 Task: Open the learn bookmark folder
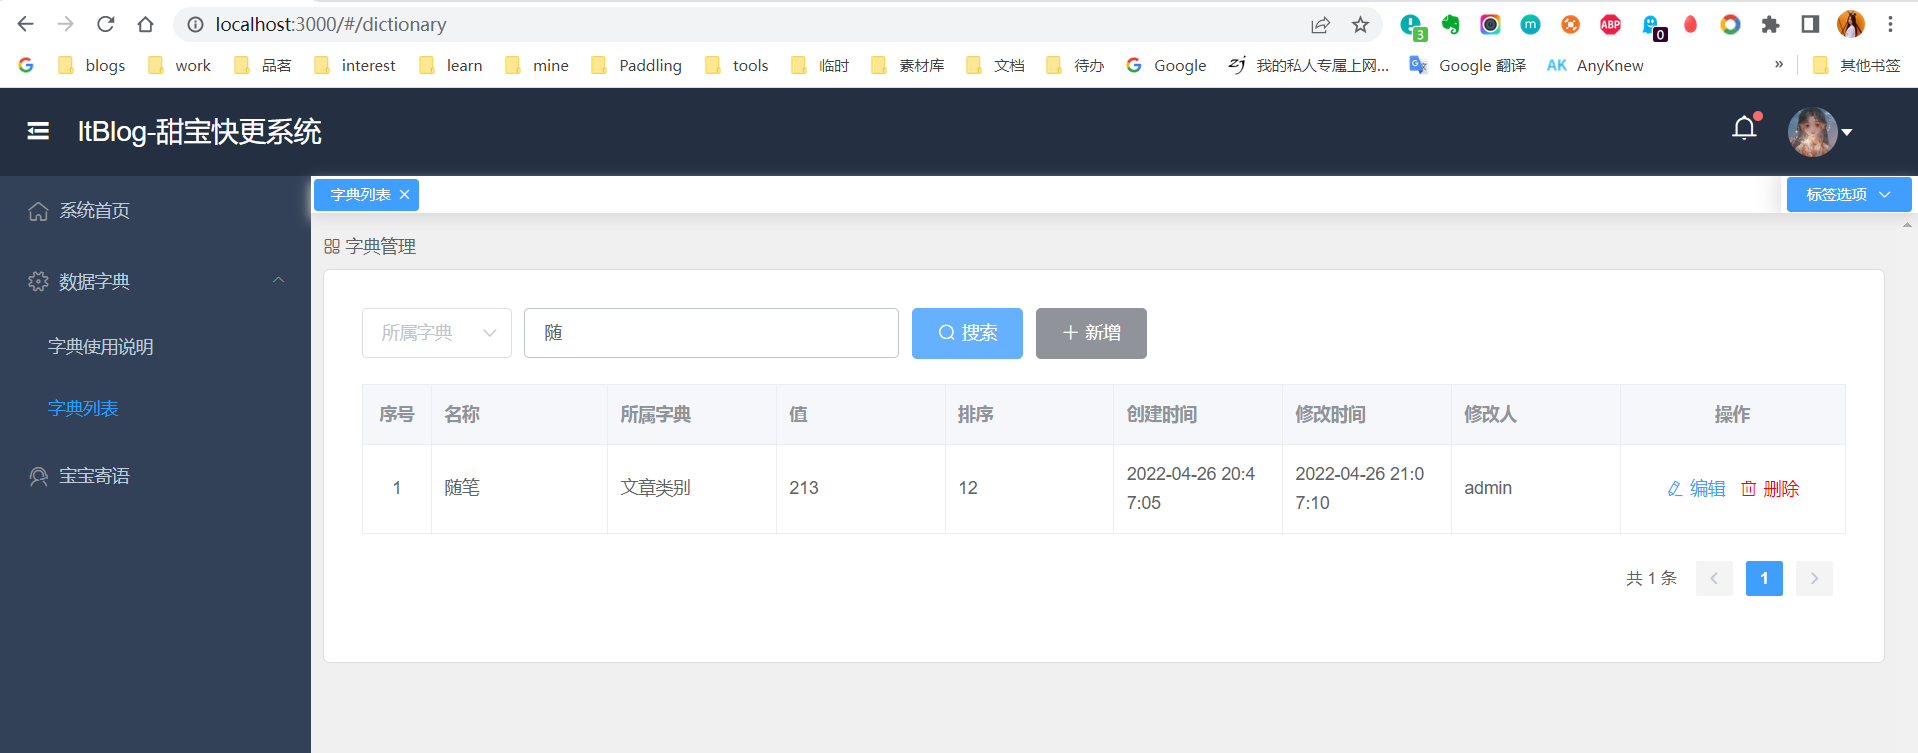tap(451, 65)
